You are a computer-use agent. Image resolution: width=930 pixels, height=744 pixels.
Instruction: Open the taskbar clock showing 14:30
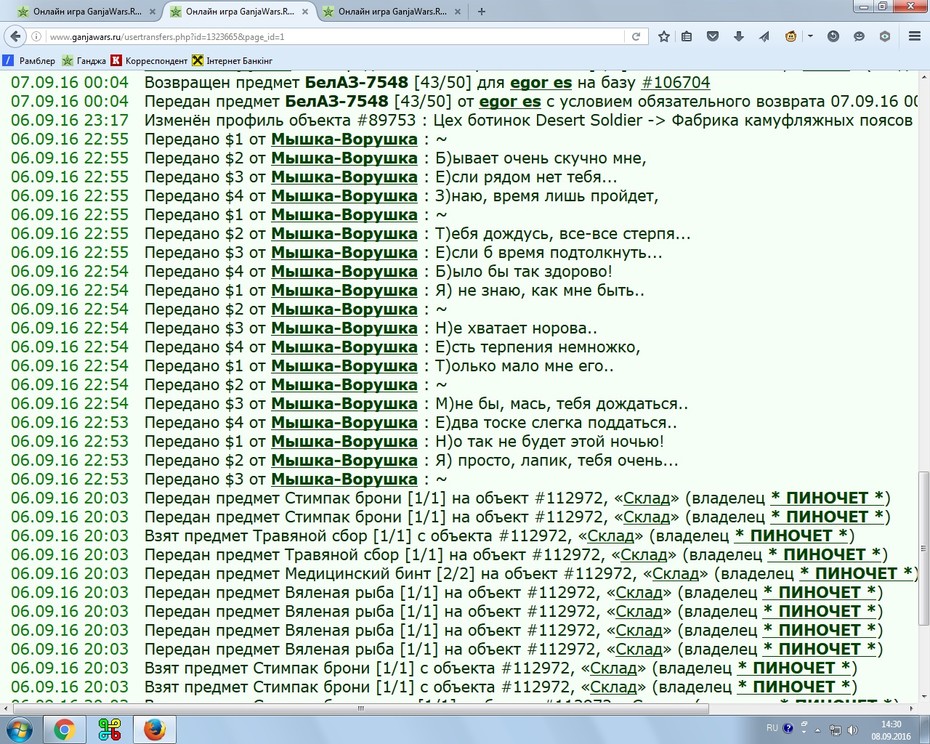891,730
